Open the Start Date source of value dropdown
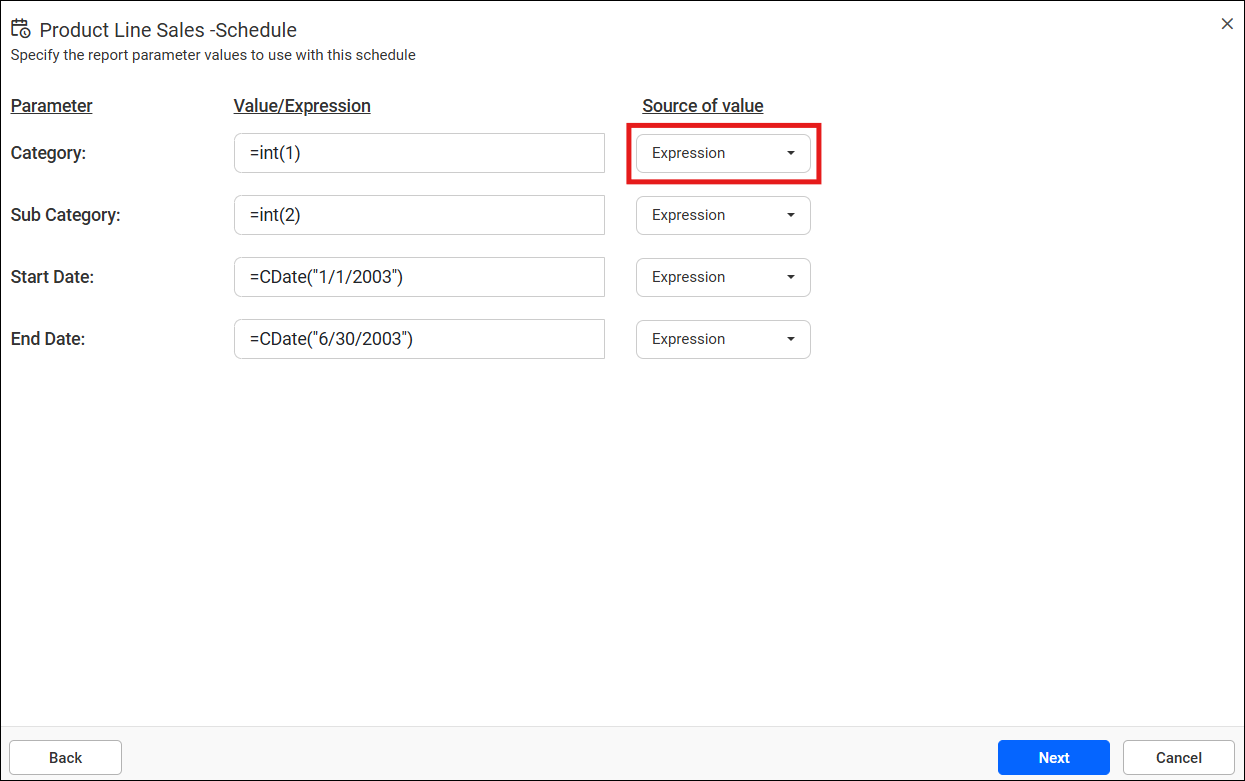Viewport: 1245px width, 781px height. pyautogui.click(x=722, y=277)
